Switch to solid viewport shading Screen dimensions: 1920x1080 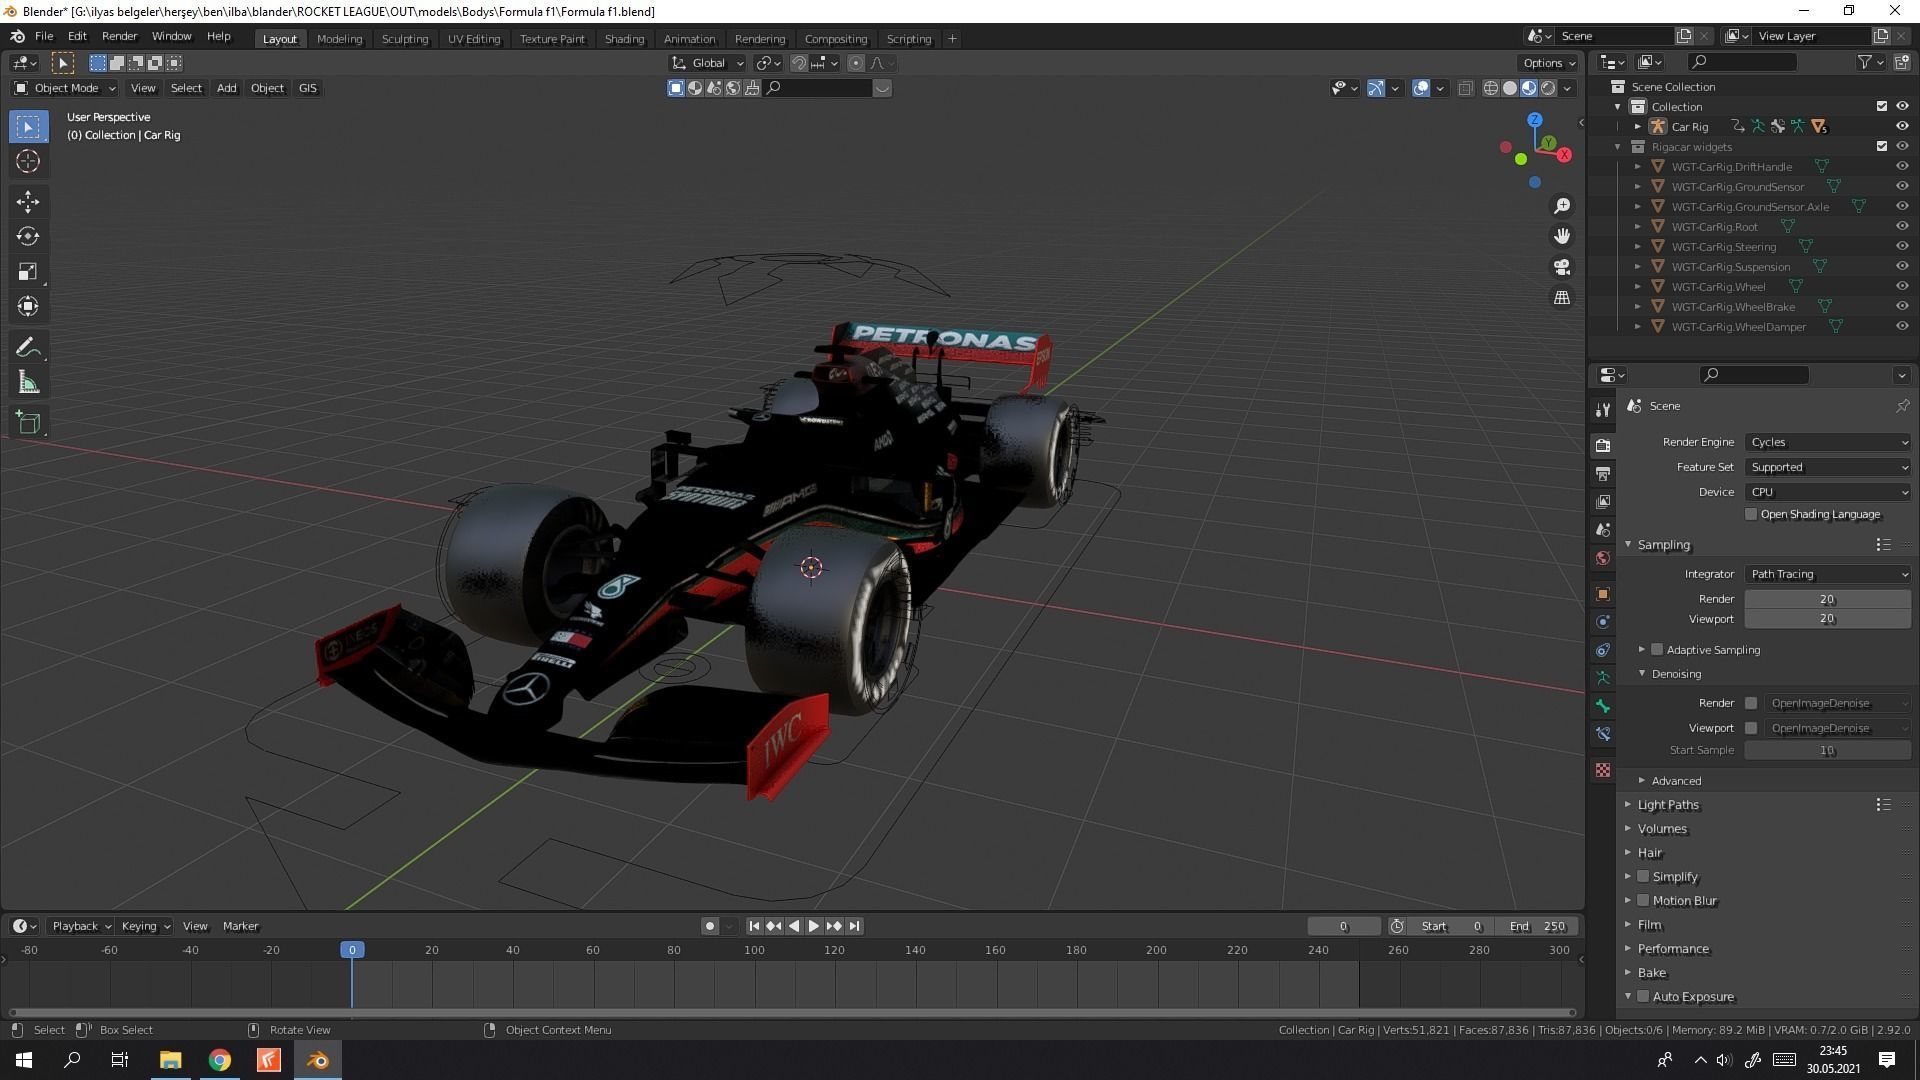1510,88
